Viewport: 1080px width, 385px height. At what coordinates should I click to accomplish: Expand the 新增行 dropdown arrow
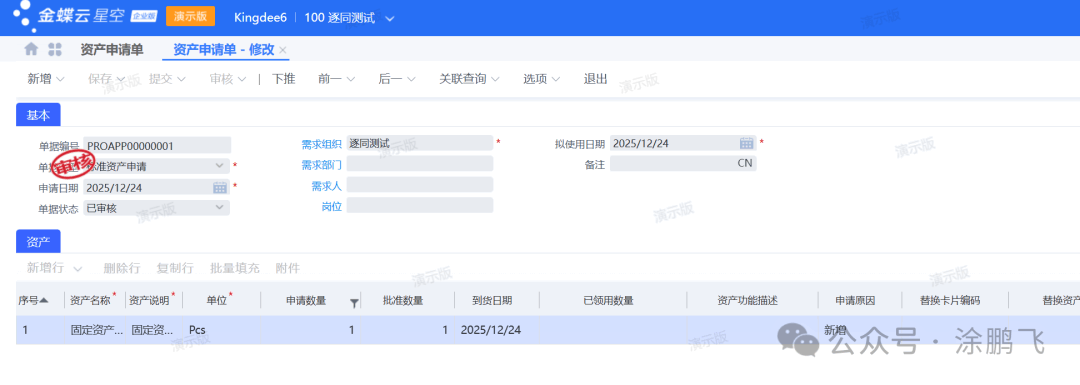point(77,268)
